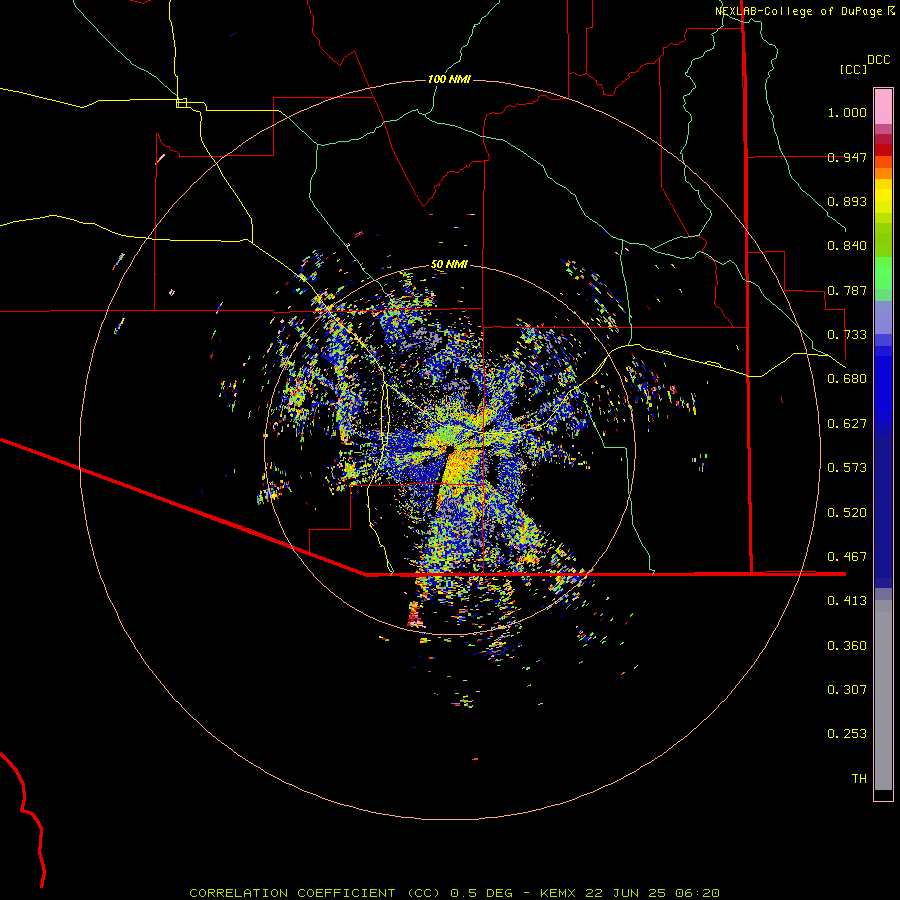Click the 0.413 scale value
The width and height of the screenshot is (900, 900).
847,601
